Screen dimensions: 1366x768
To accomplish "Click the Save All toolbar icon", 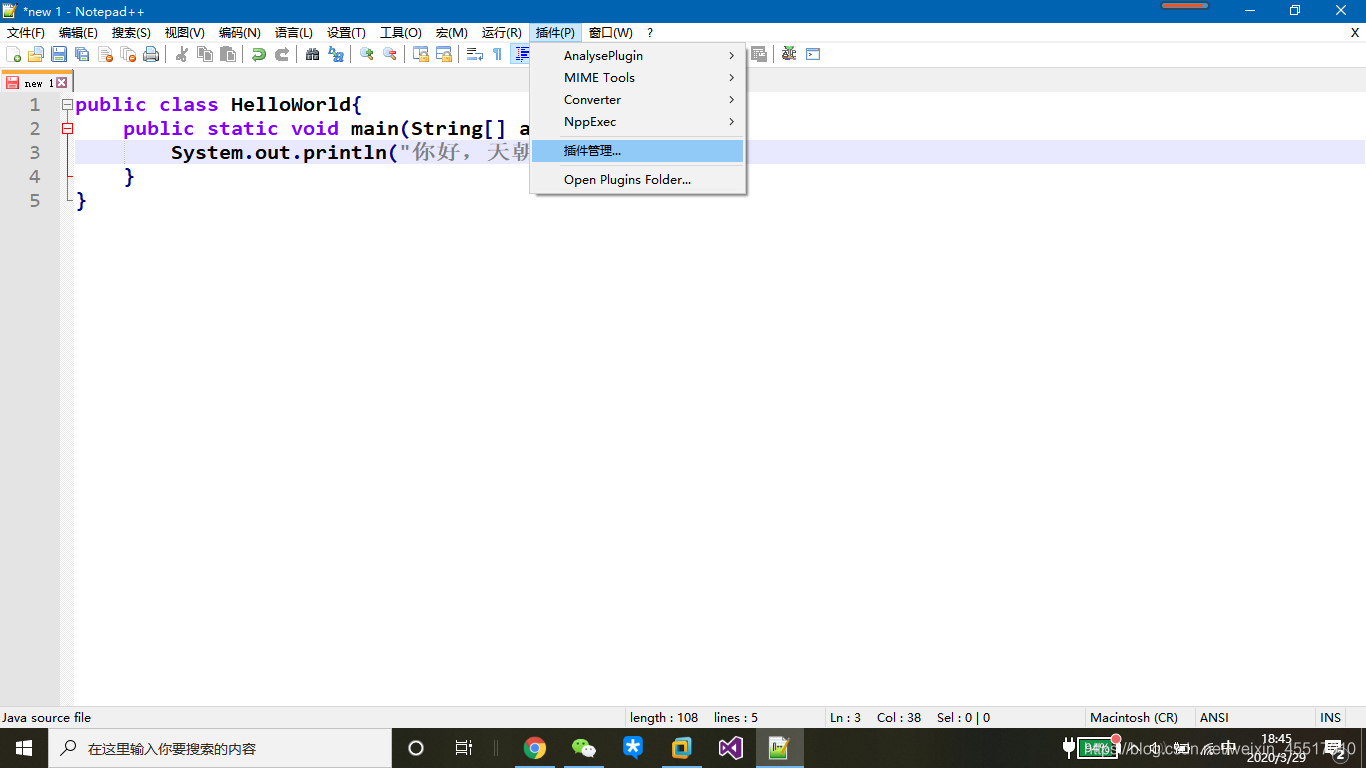I will tap(82, 54).
